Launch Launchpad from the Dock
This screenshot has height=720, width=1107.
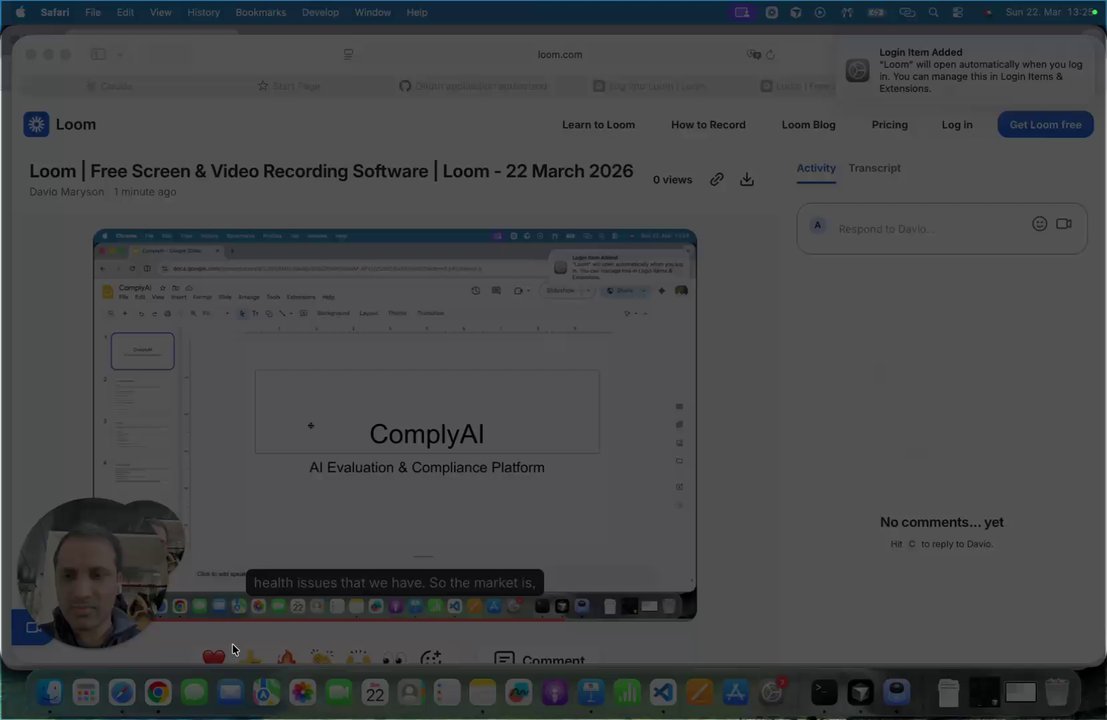[85, 692]
